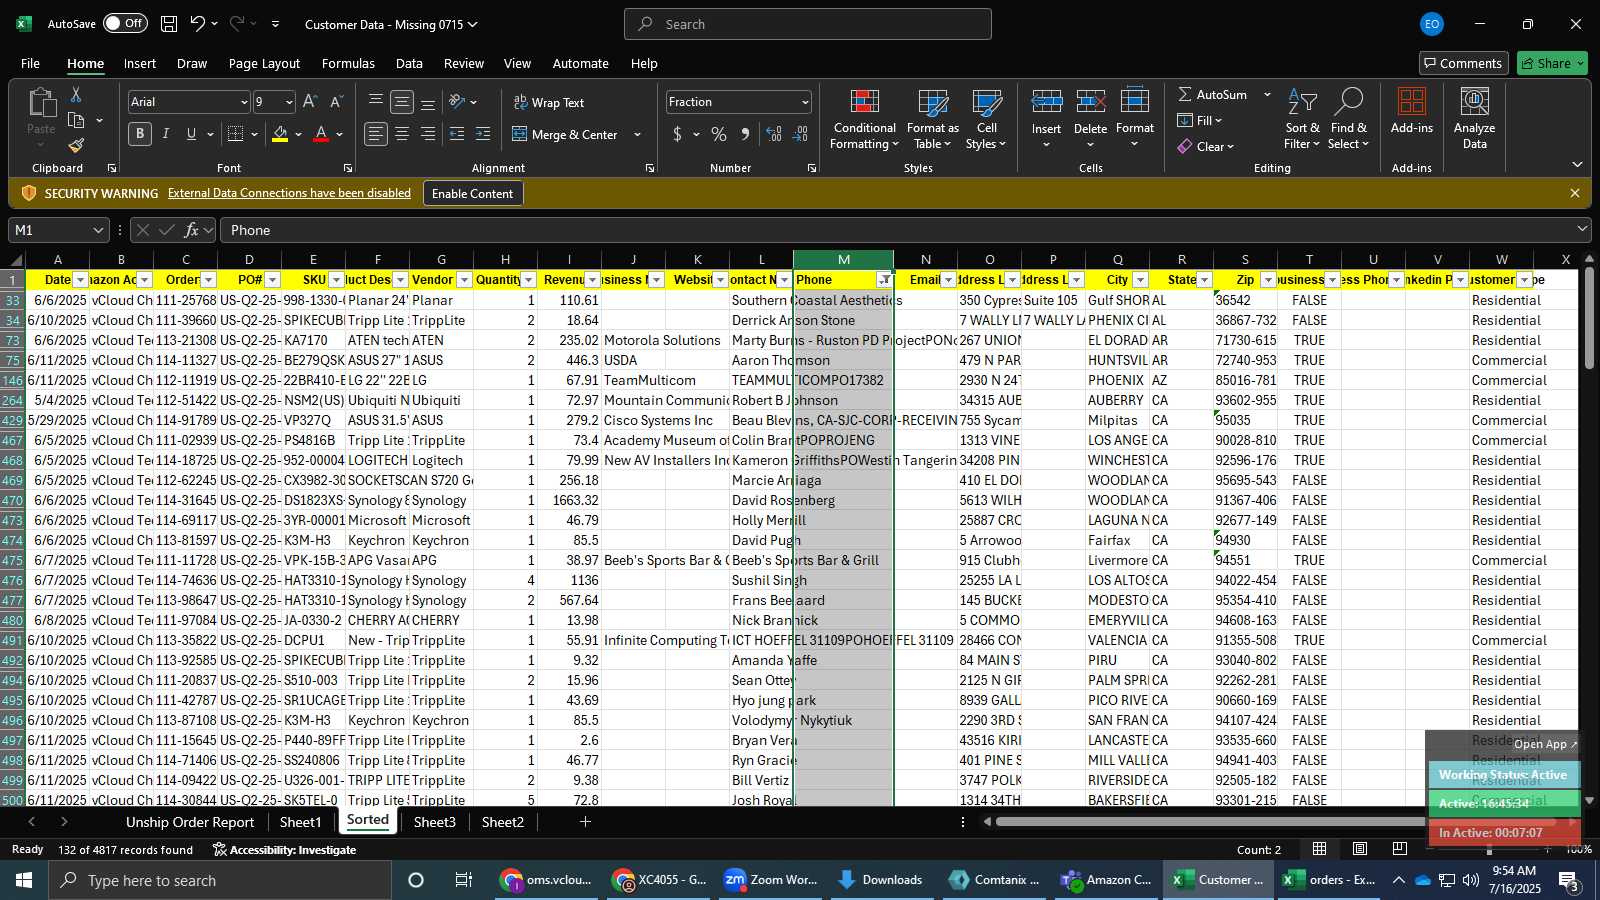Switch to Page Layout view icon

point(1360,849)
